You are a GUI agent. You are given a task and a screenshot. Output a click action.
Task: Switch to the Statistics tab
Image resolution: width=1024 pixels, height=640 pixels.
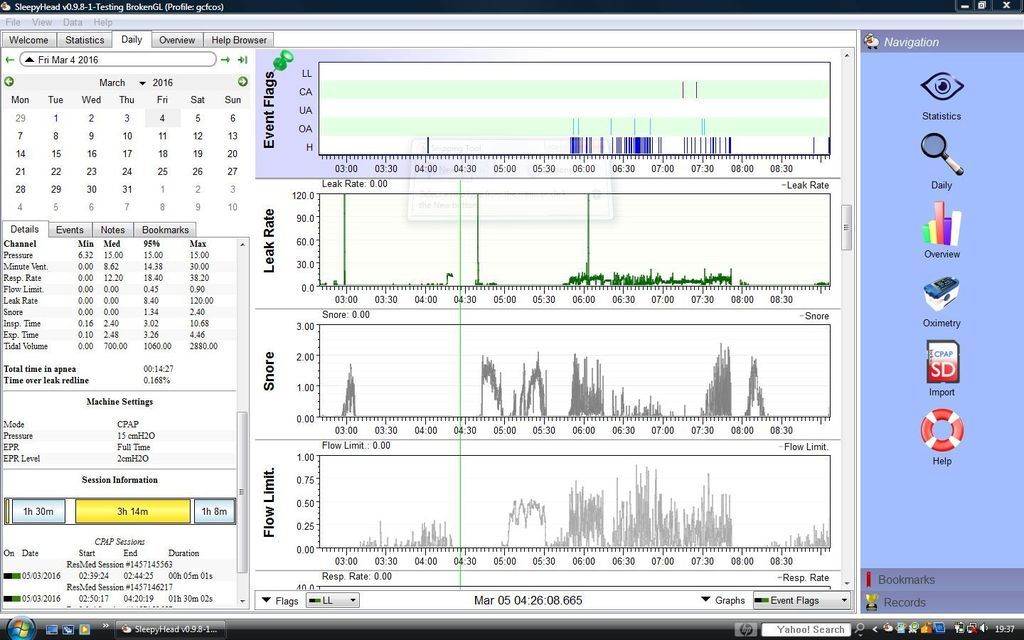(84, 40)
